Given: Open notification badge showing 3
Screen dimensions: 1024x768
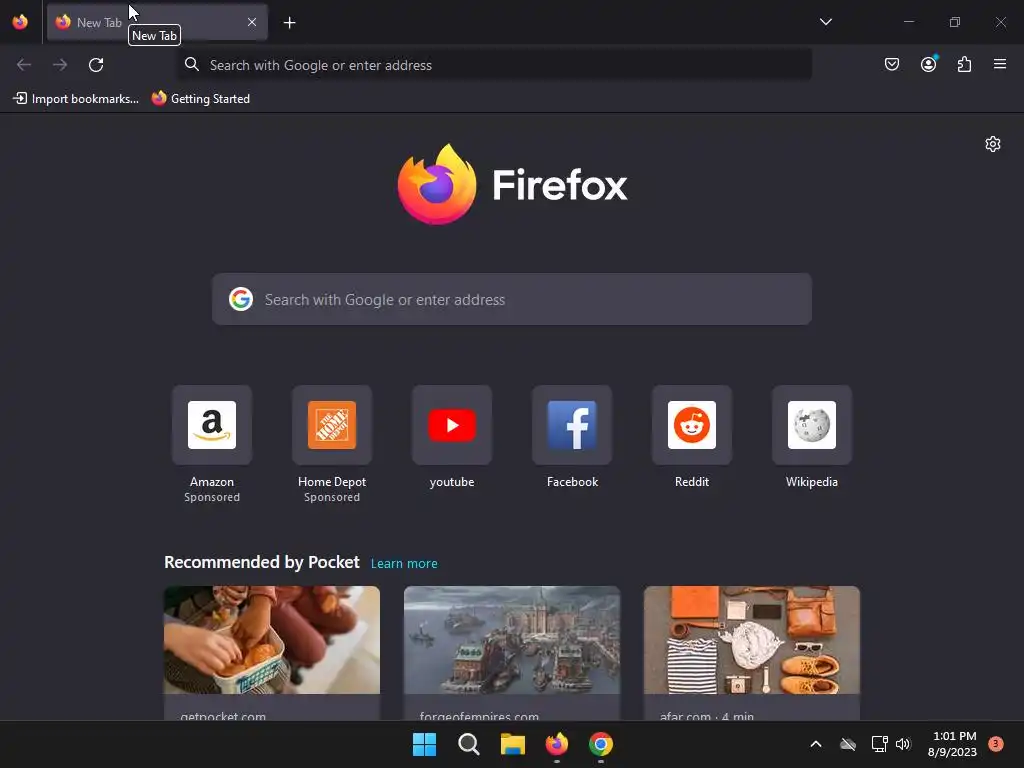Looking at the screenshot, I should (995, 744).
